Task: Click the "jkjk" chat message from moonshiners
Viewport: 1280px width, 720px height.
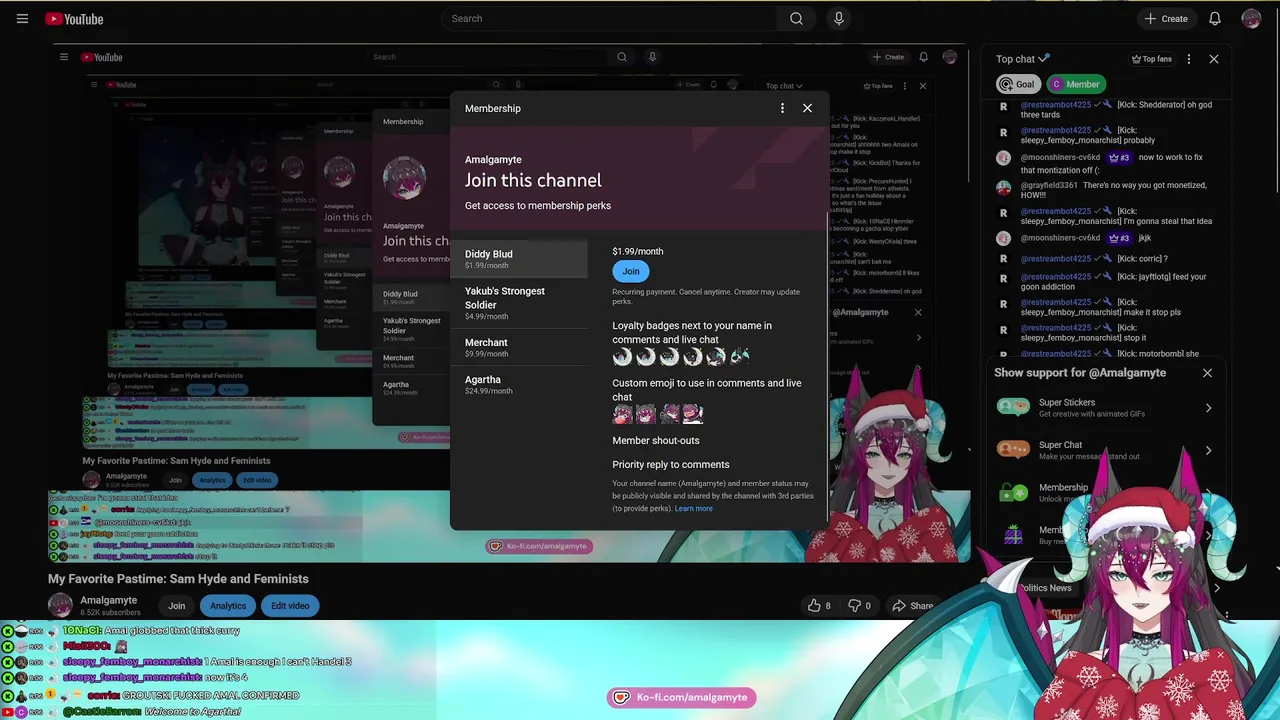Action: point(1145,238)
